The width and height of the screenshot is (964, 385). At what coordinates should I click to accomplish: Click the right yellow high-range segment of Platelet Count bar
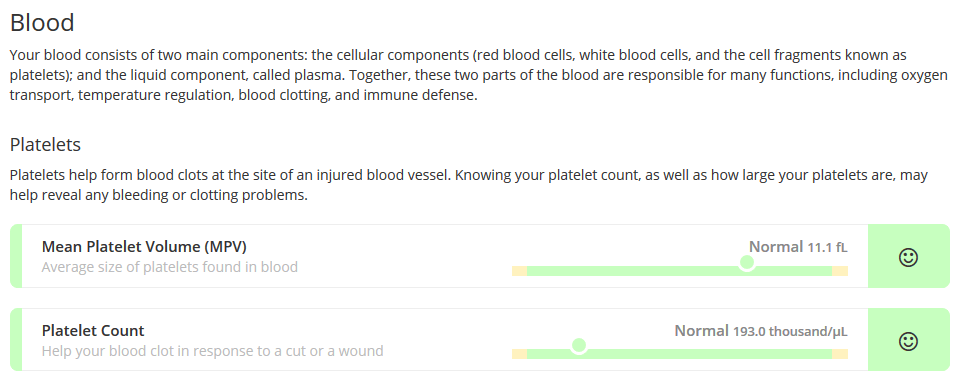[x=840, y=354]
